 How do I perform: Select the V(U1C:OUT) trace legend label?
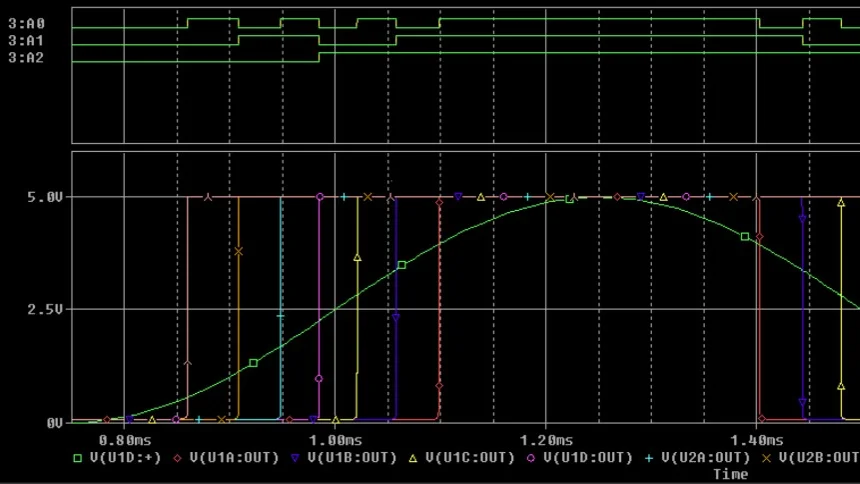click(x=470, y=458)
